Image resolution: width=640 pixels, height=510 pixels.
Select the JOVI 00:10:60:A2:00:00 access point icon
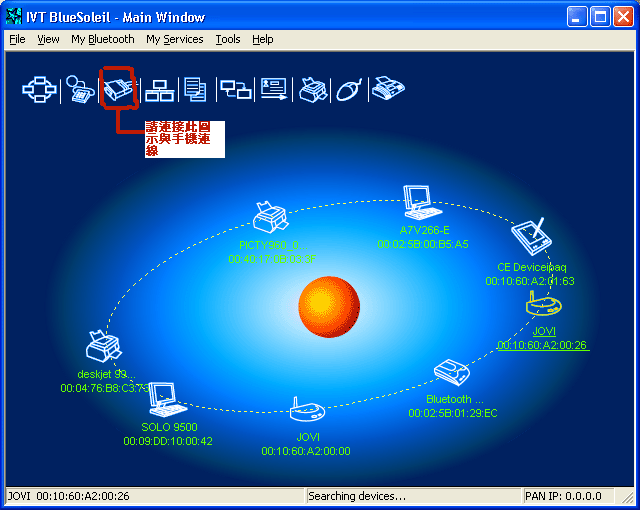307,409
